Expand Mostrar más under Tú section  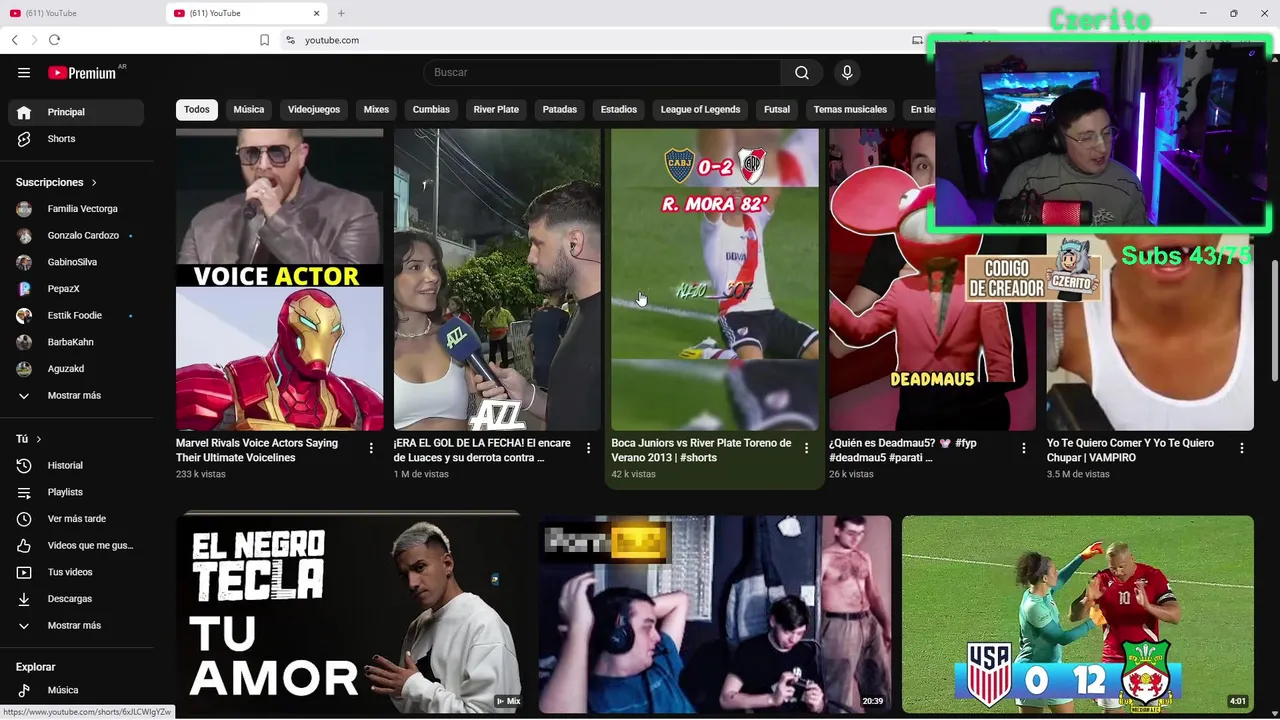76,625
